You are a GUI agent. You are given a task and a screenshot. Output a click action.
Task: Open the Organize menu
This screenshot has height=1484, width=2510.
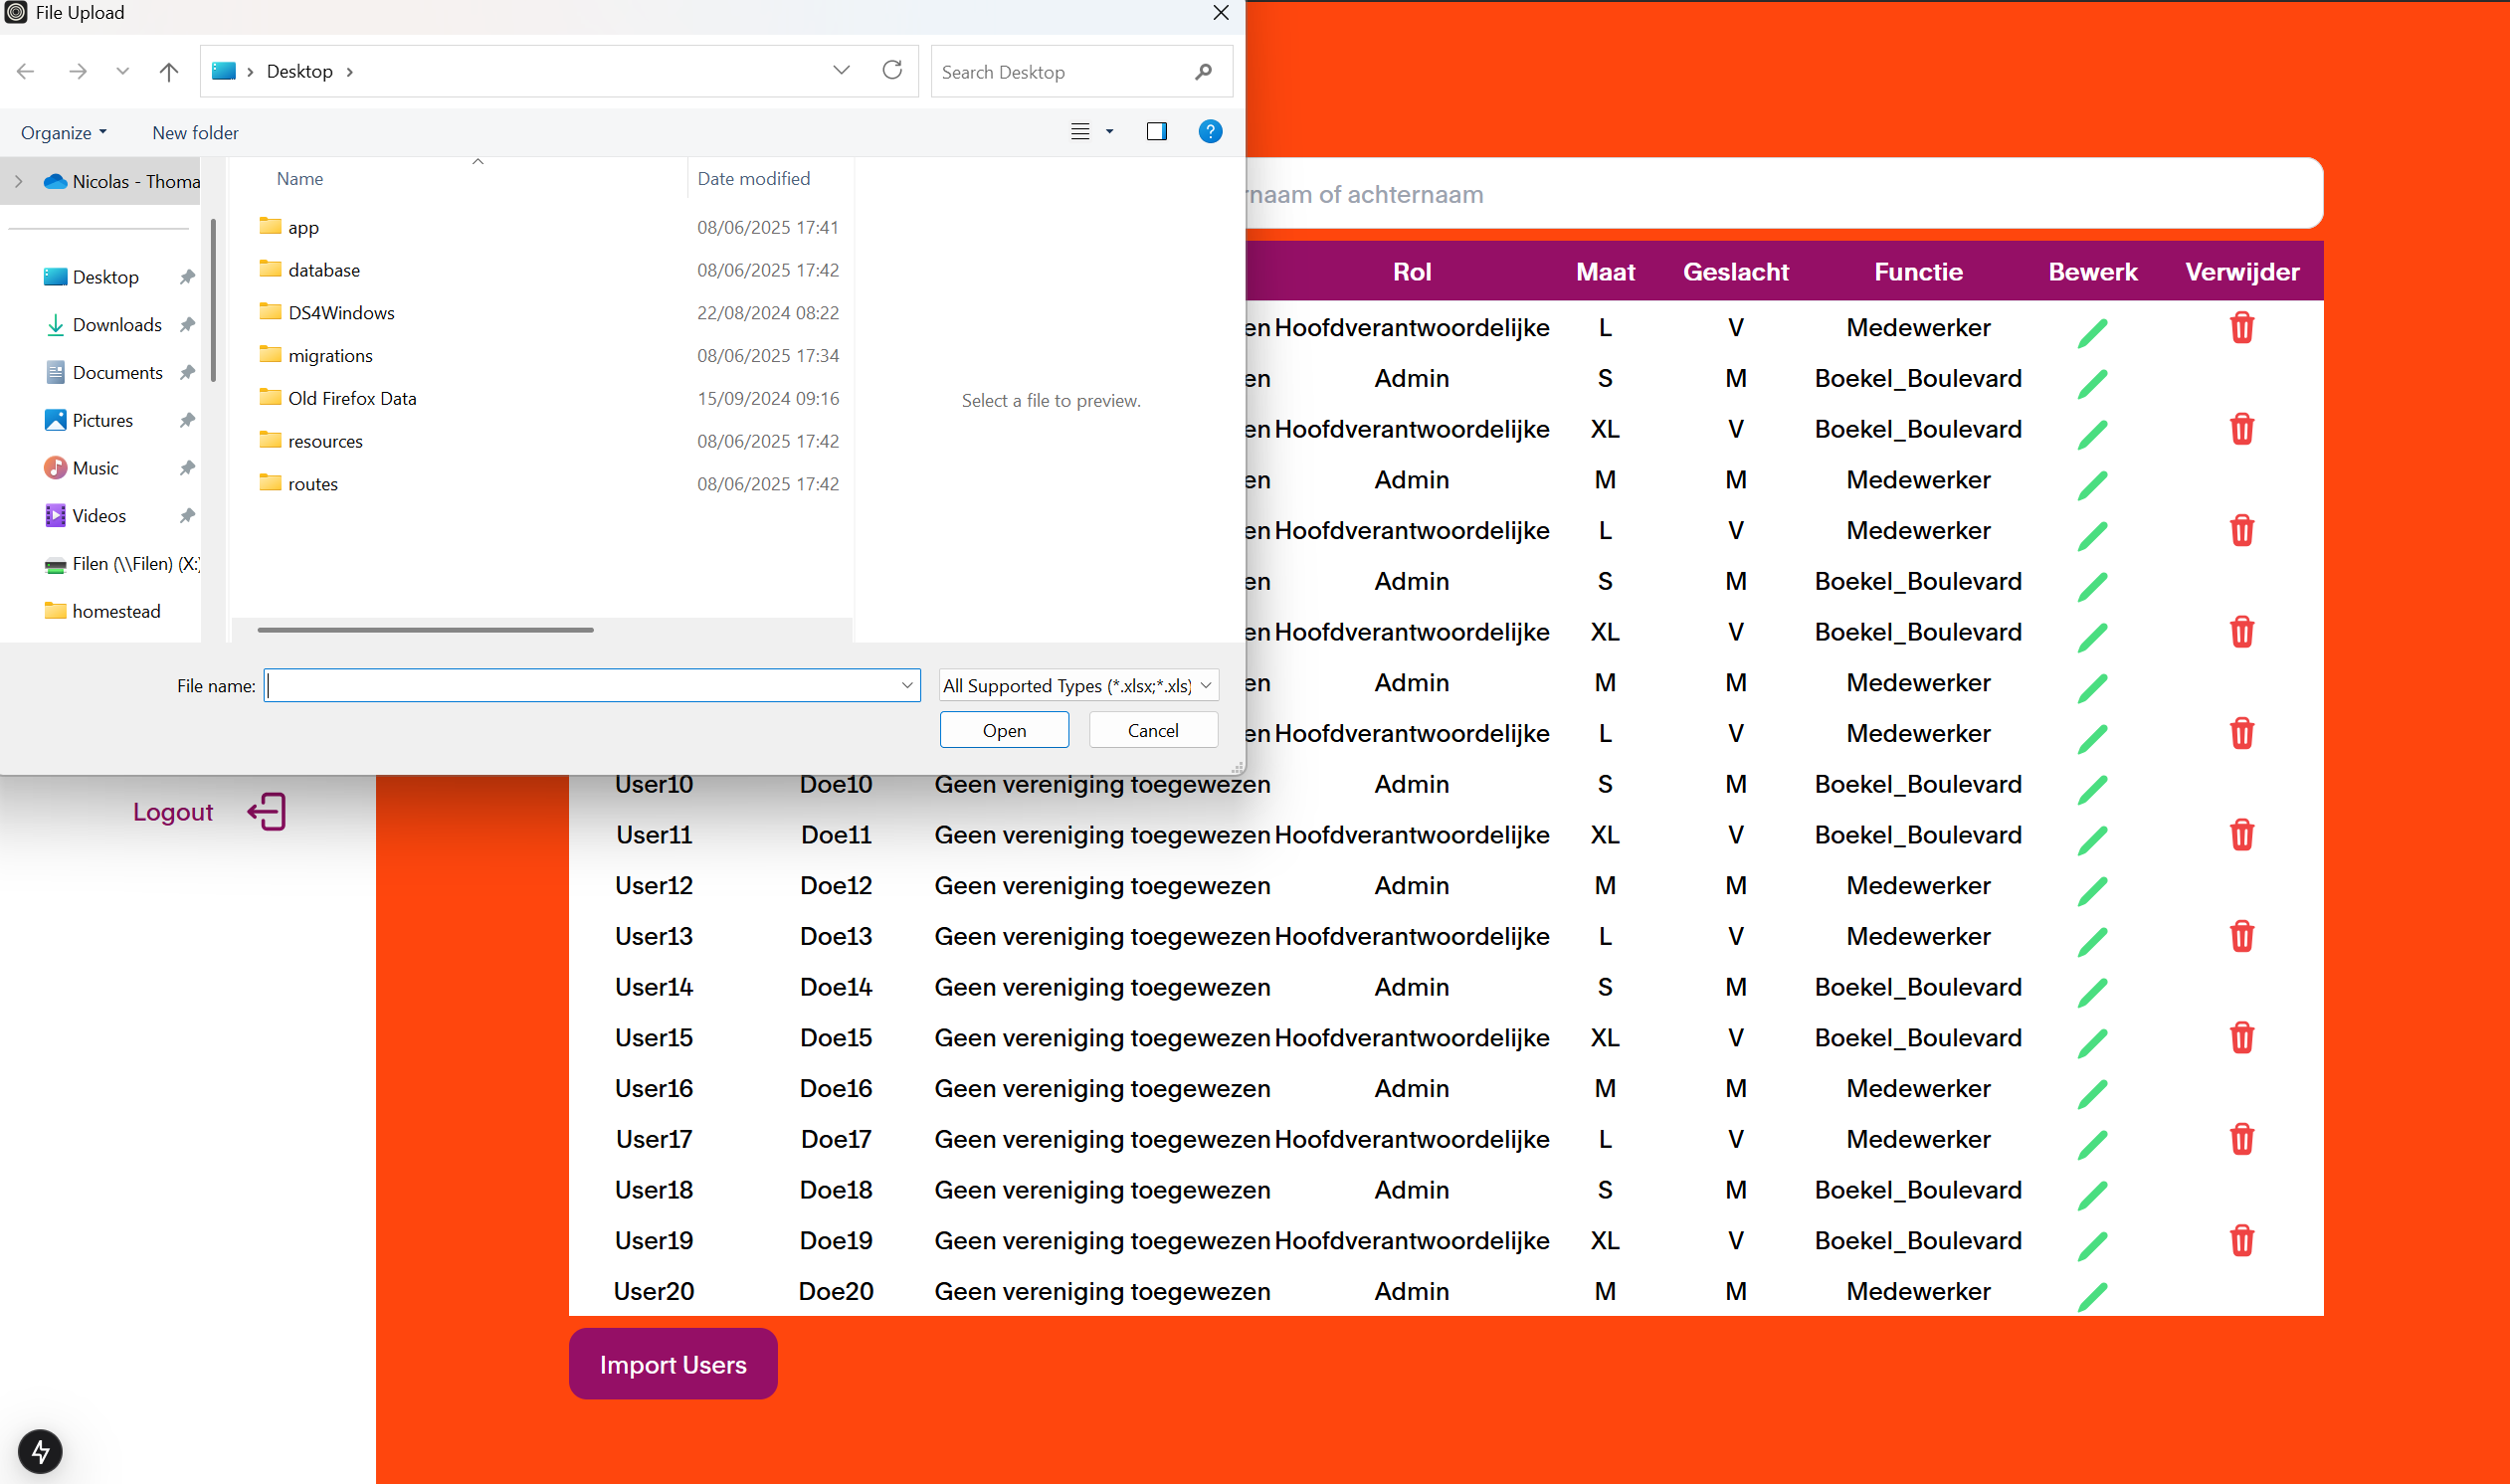click(x=62, y=132)
